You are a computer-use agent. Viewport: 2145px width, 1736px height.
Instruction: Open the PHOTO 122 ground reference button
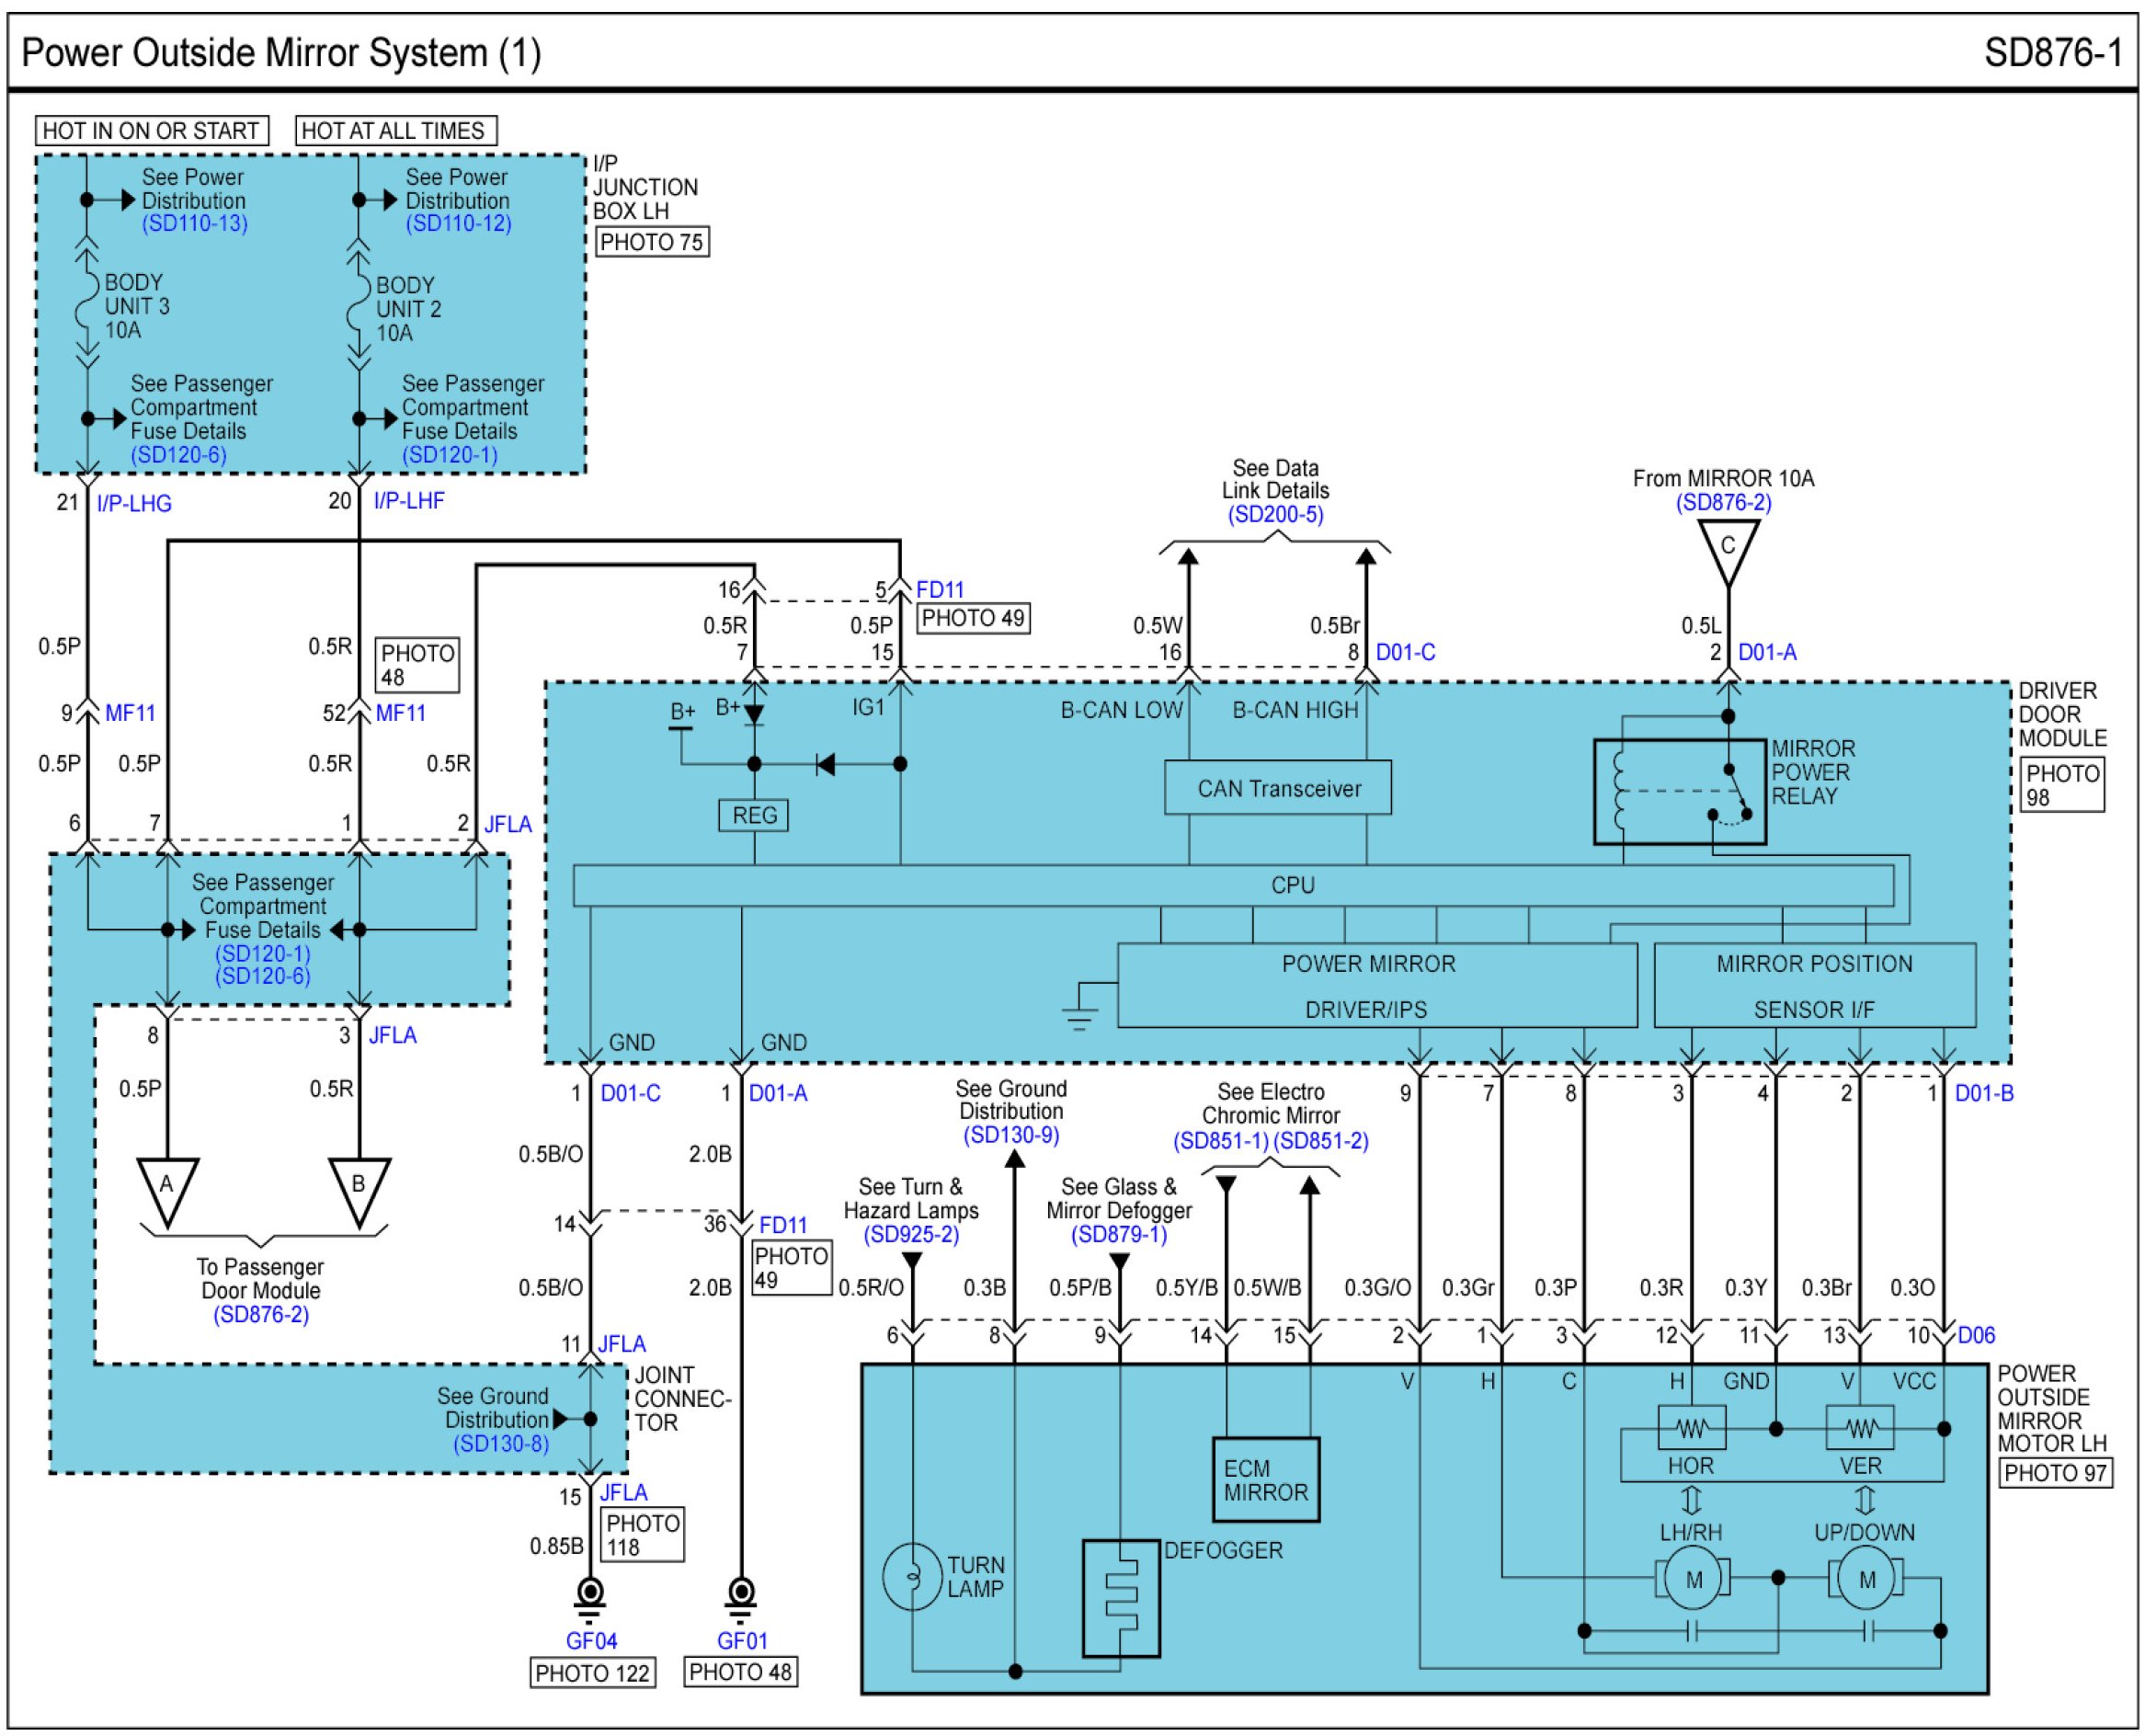coord(592,1673)
